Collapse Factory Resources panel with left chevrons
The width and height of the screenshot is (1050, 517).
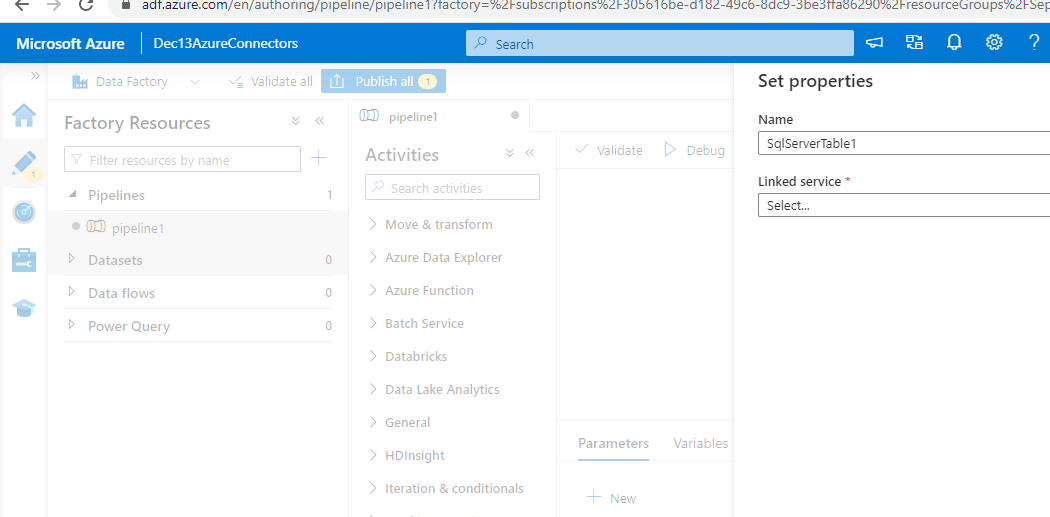(319, 121)
